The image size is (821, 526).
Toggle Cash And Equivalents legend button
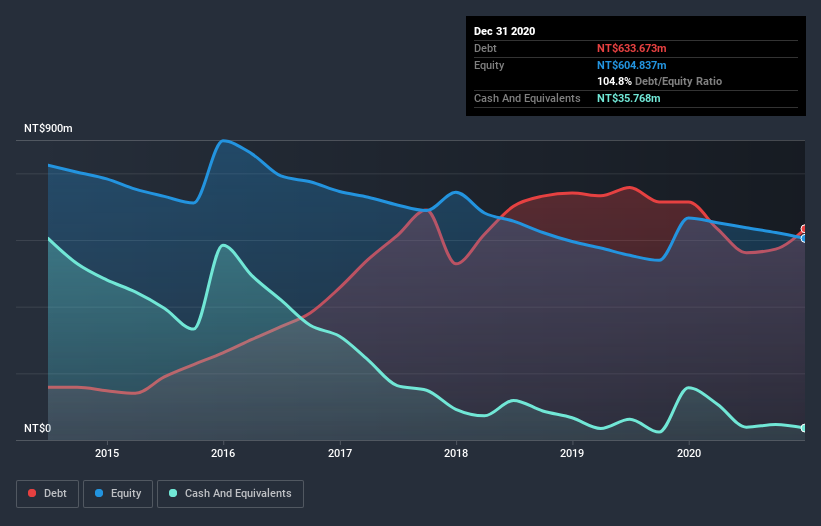pos(230,494)
